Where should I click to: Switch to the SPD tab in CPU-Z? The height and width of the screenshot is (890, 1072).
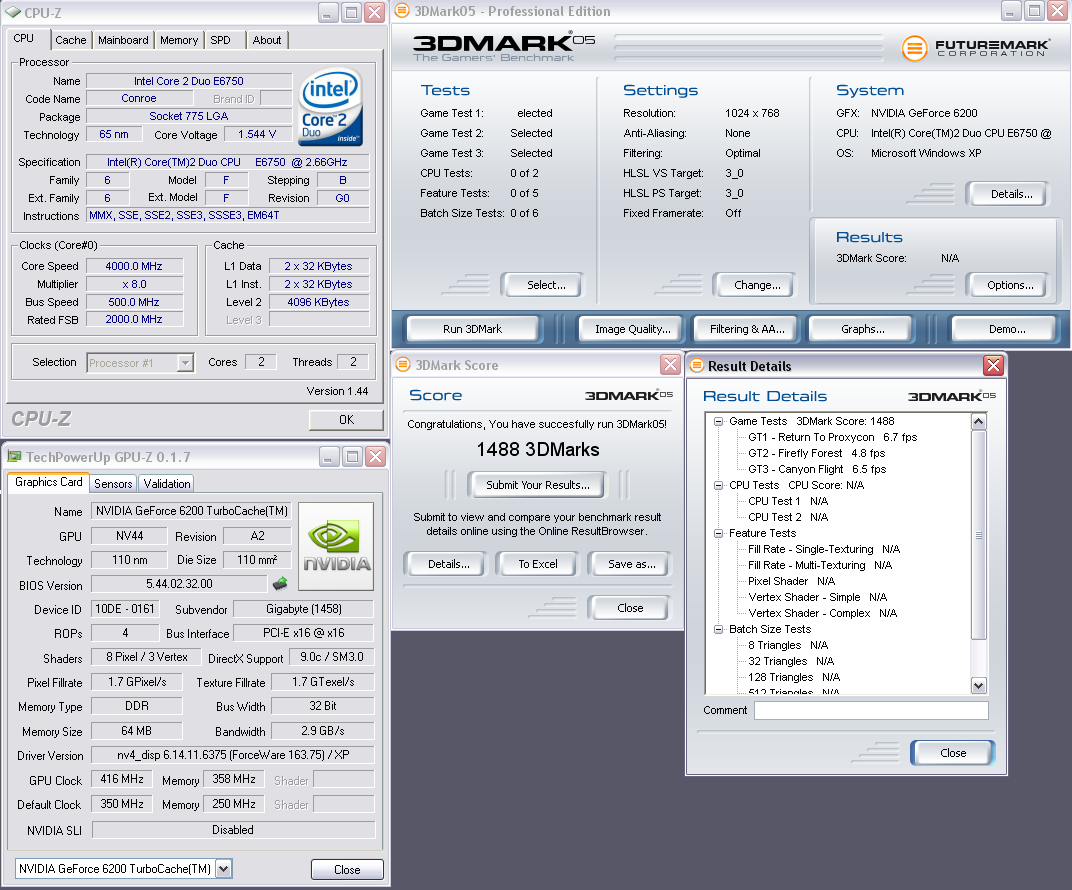220,40
